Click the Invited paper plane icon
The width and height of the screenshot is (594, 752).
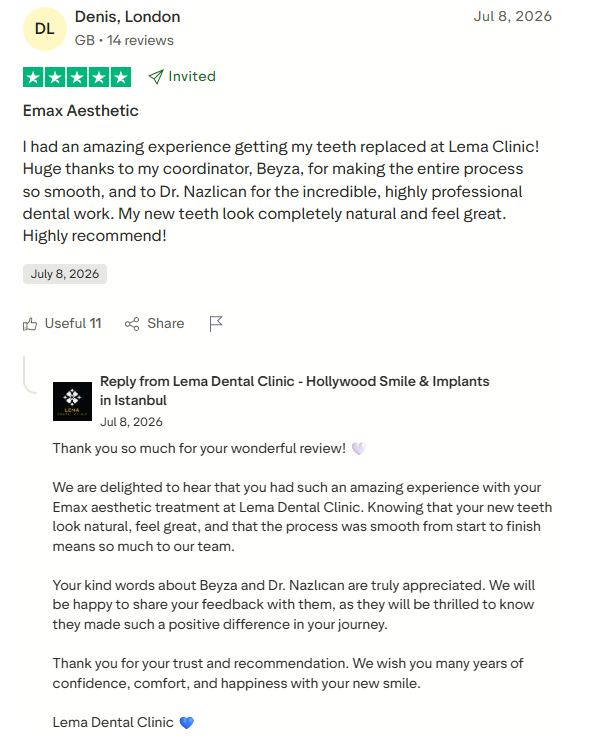point(156,77)
